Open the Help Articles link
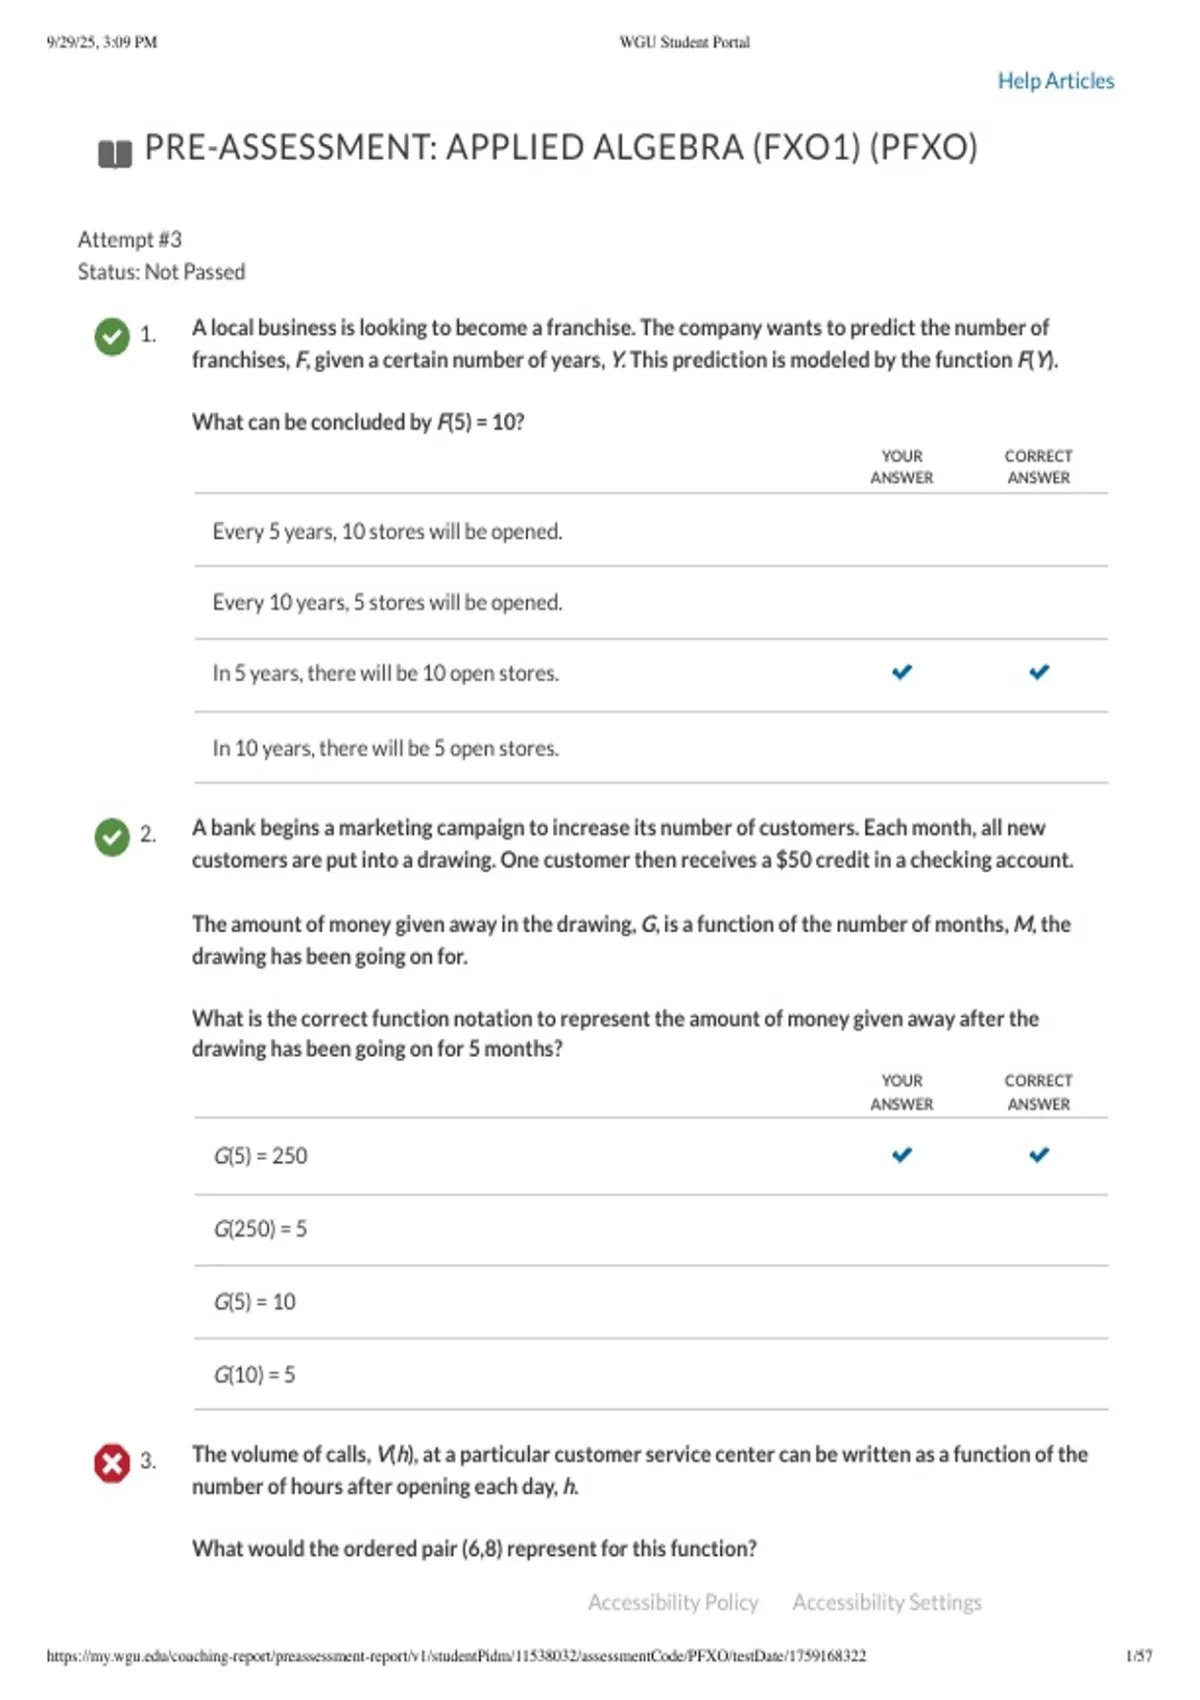 point(1056,81)
